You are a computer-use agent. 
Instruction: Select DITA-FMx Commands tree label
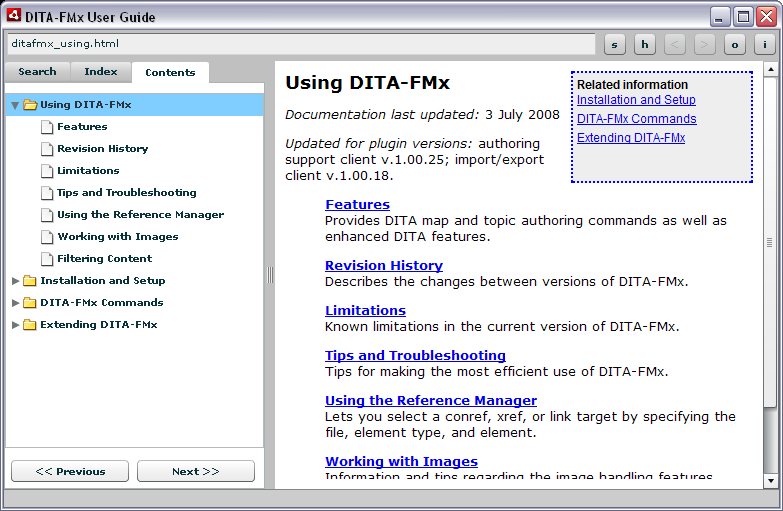[x=102, y=303]
